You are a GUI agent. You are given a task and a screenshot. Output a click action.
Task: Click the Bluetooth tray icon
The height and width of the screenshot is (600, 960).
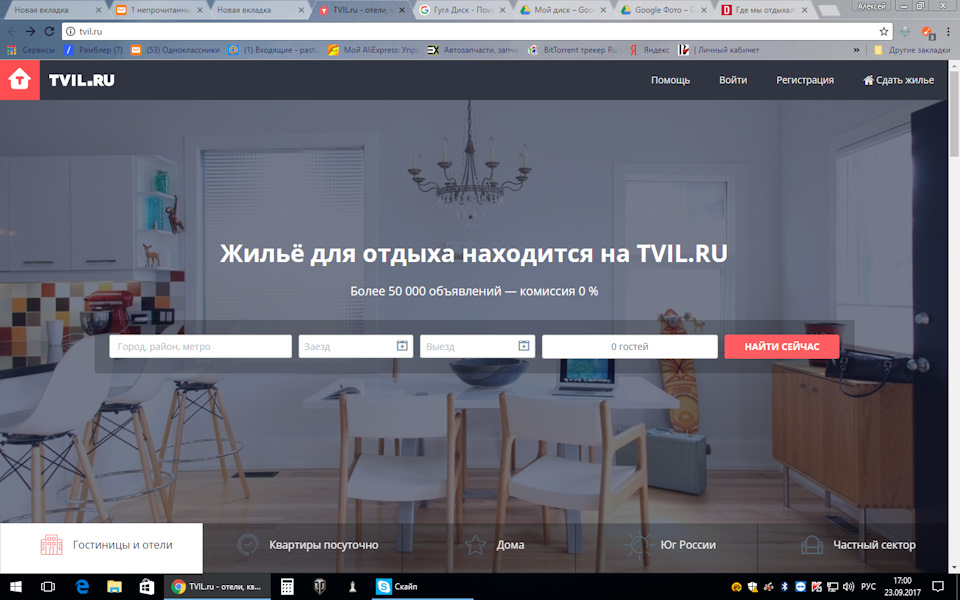[x=784, y=587]
